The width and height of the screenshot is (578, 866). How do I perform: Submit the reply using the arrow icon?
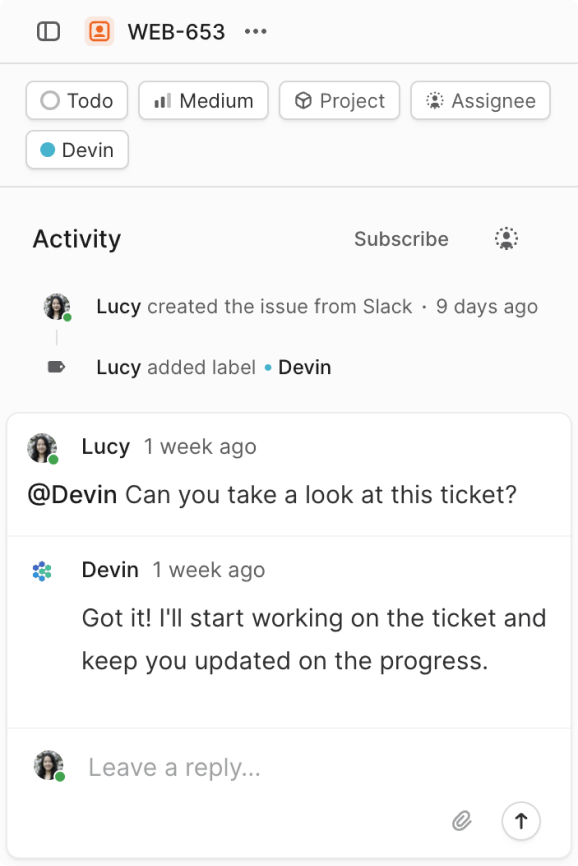[x=521, y=821]
